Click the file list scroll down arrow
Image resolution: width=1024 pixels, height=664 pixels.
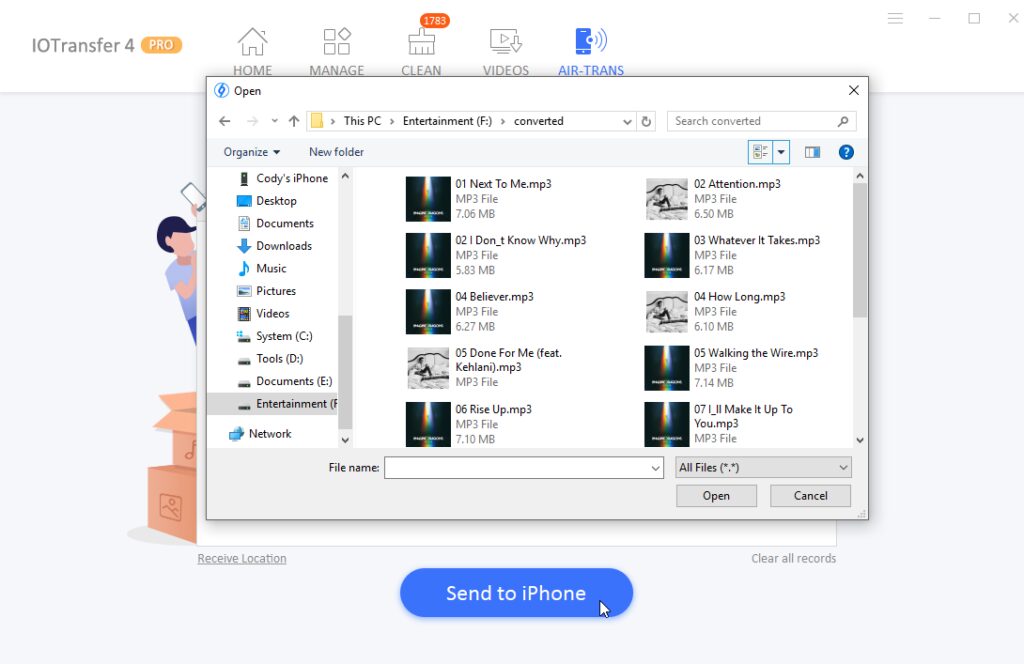click(x=860, y=441)
